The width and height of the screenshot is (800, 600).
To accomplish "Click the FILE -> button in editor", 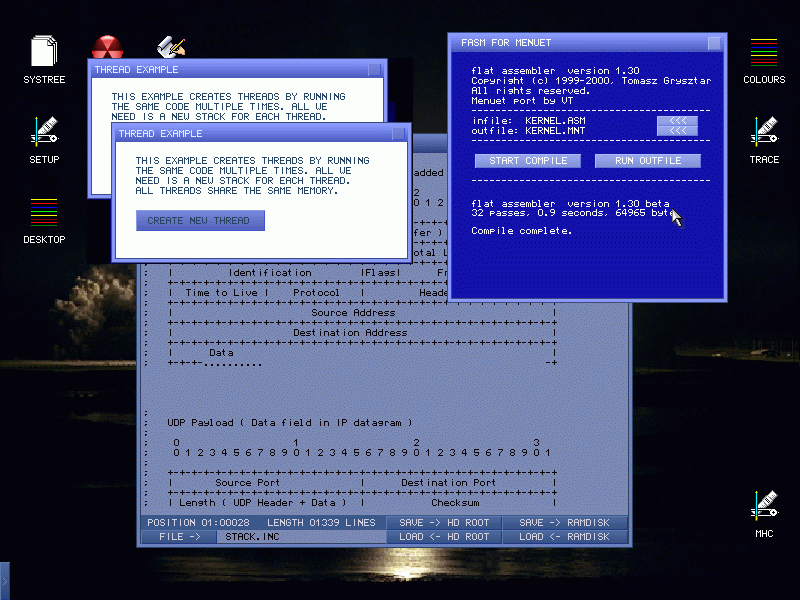I will coord(179,537).
